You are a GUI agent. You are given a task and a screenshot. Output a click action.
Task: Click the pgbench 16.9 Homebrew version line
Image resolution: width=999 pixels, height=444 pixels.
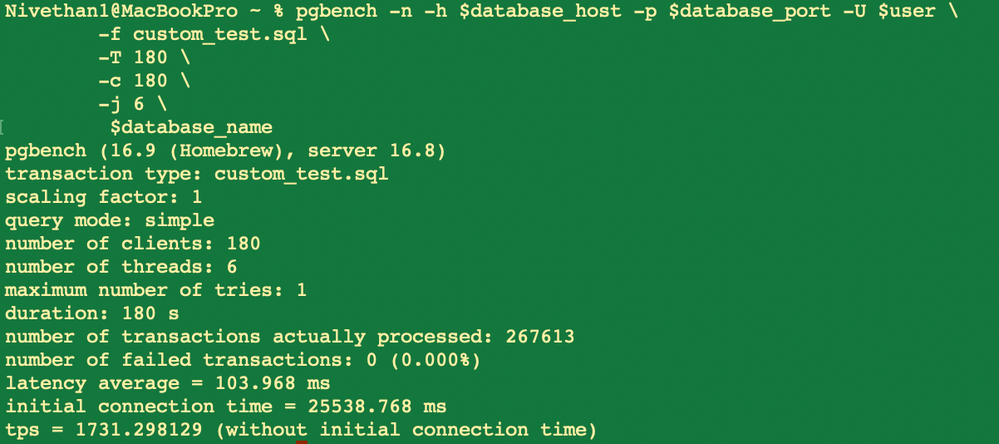click(x=225, y=151)
